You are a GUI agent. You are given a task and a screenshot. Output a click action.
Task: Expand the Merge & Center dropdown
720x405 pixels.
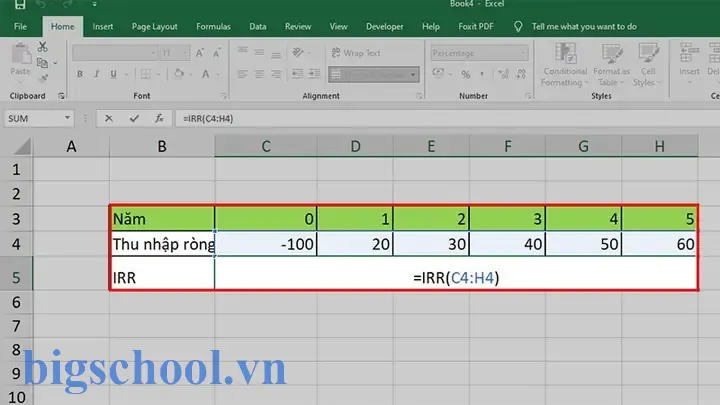point(413,74)
